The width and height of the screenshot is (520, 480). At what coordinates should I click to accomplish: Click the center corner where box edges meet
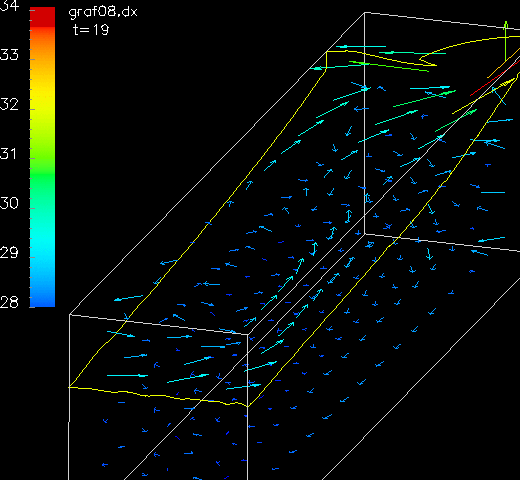(x=365, y=234)
